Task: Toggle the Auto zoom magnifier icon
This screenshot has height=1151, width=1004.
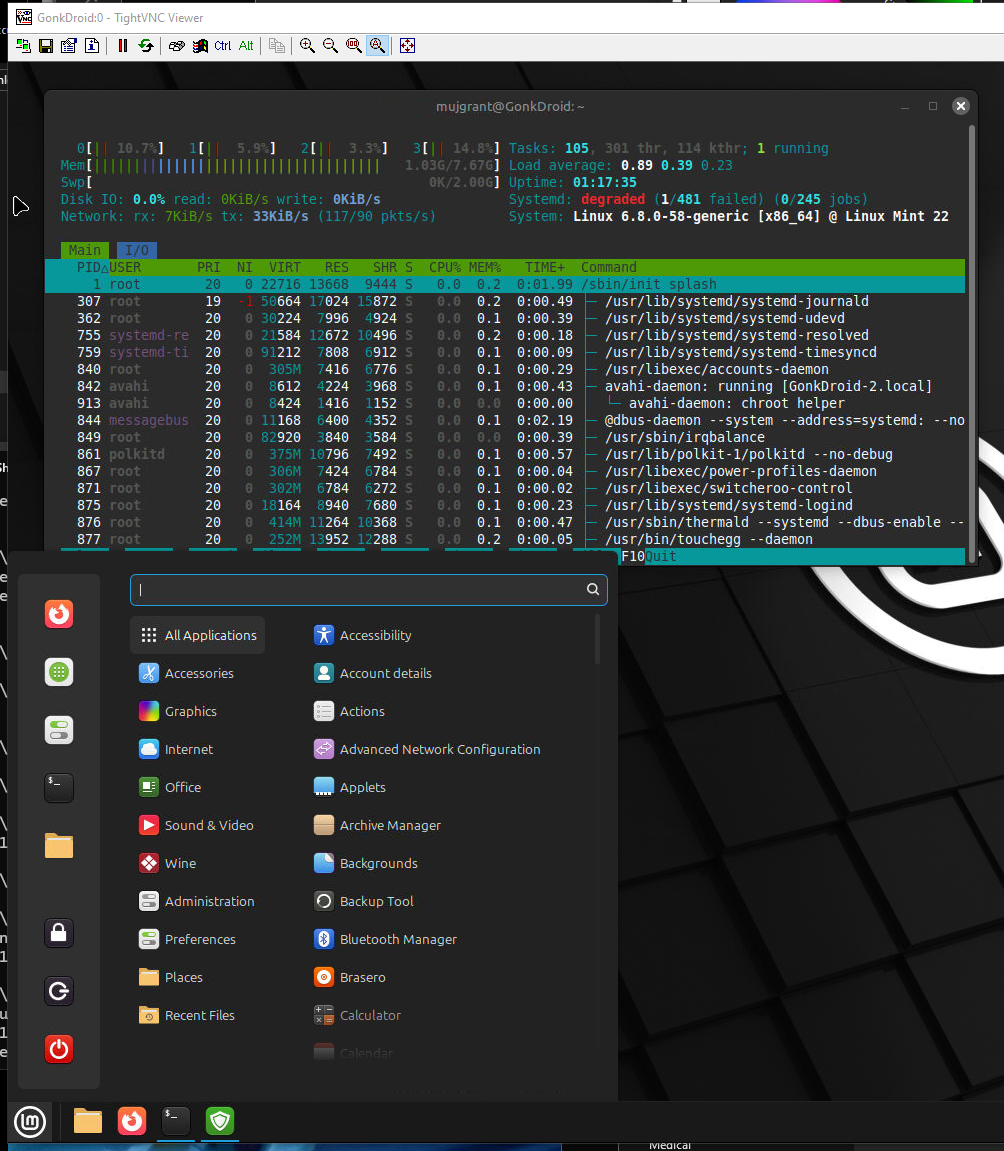Action: tap(377, 46)
